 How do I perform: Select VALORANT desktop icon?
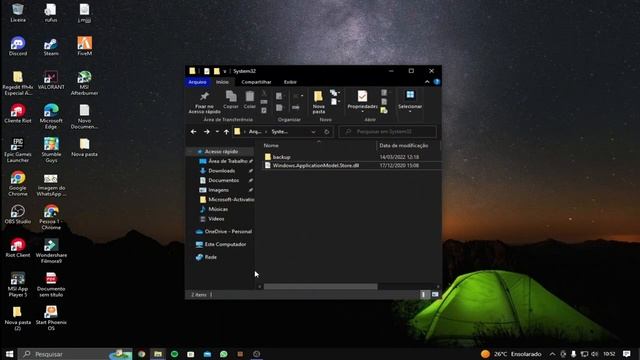pos(51,80)
